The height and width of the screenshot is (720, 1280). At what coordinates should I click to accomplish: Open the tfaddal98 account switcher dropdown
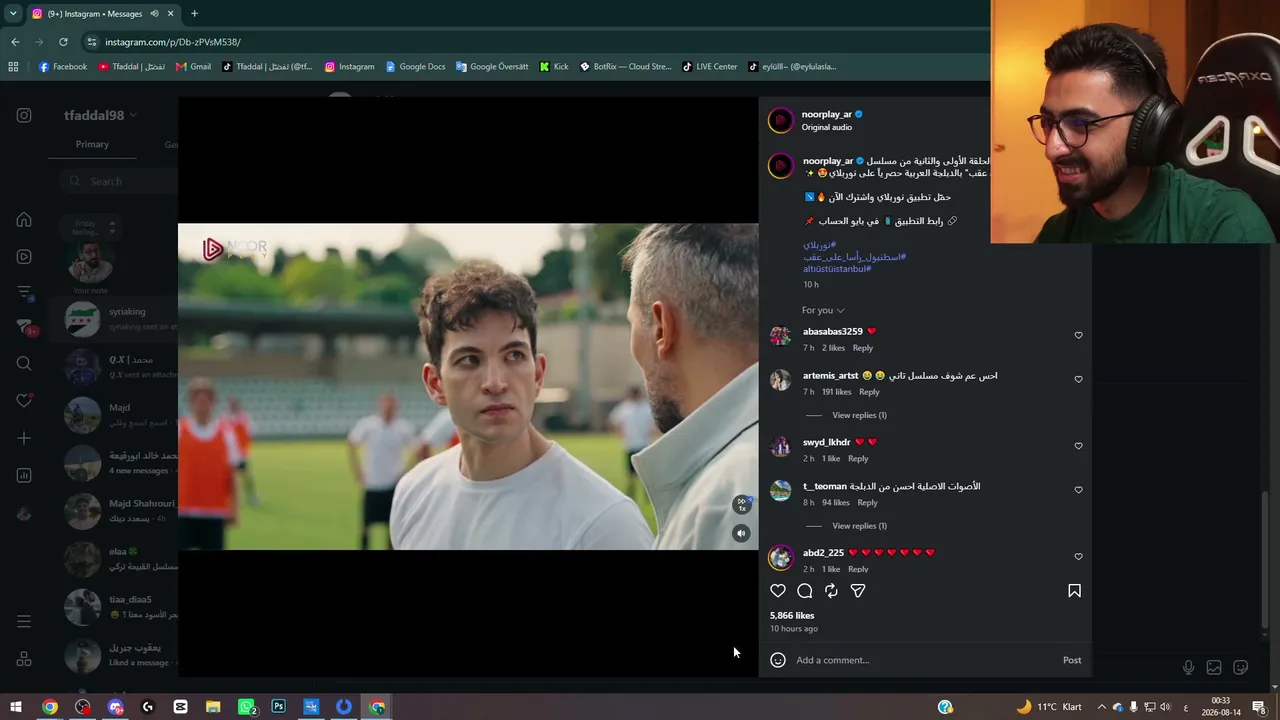click(101, 115)
